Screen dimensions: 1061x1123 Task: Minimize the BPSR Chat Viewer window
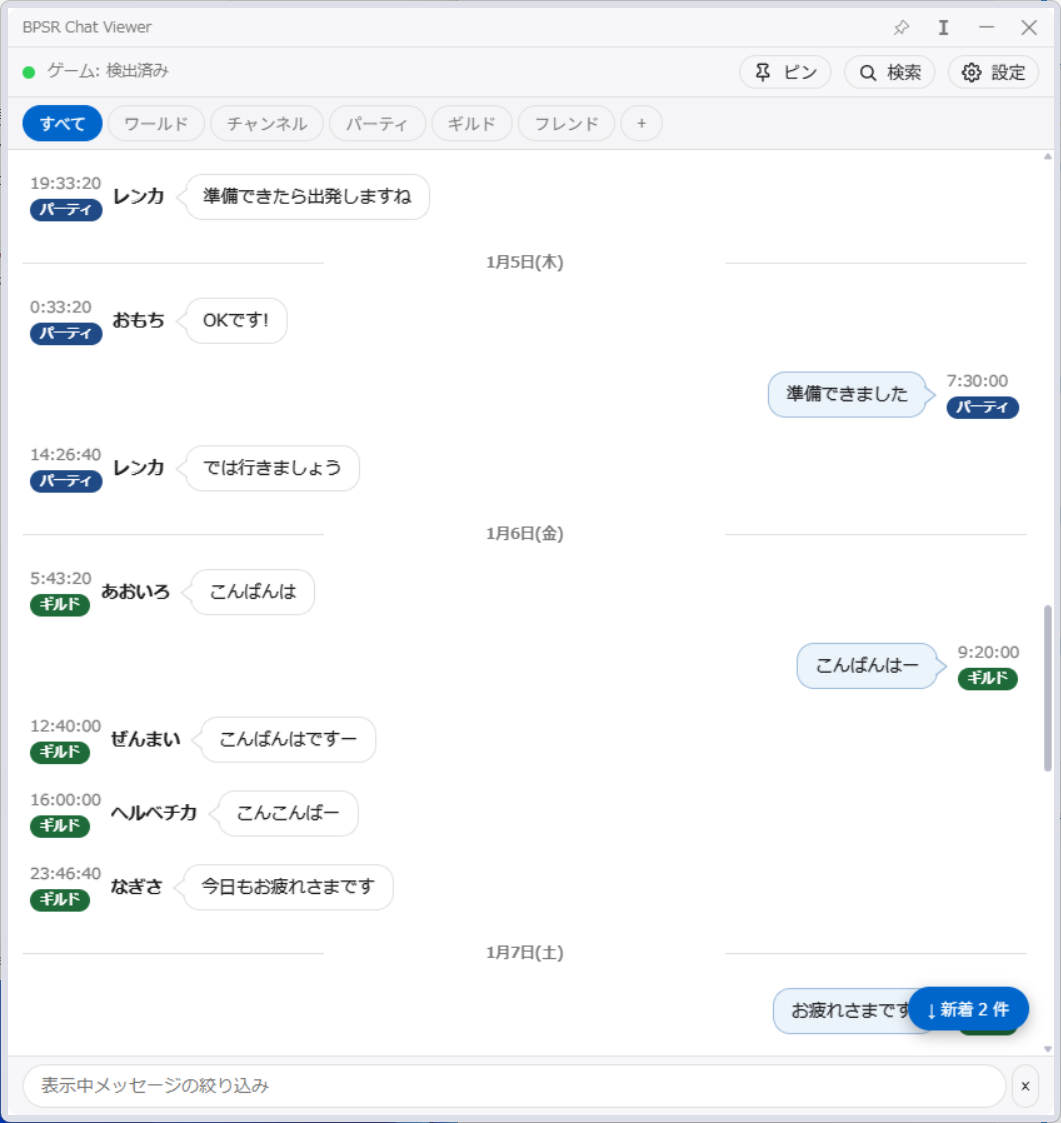point(986,27)
